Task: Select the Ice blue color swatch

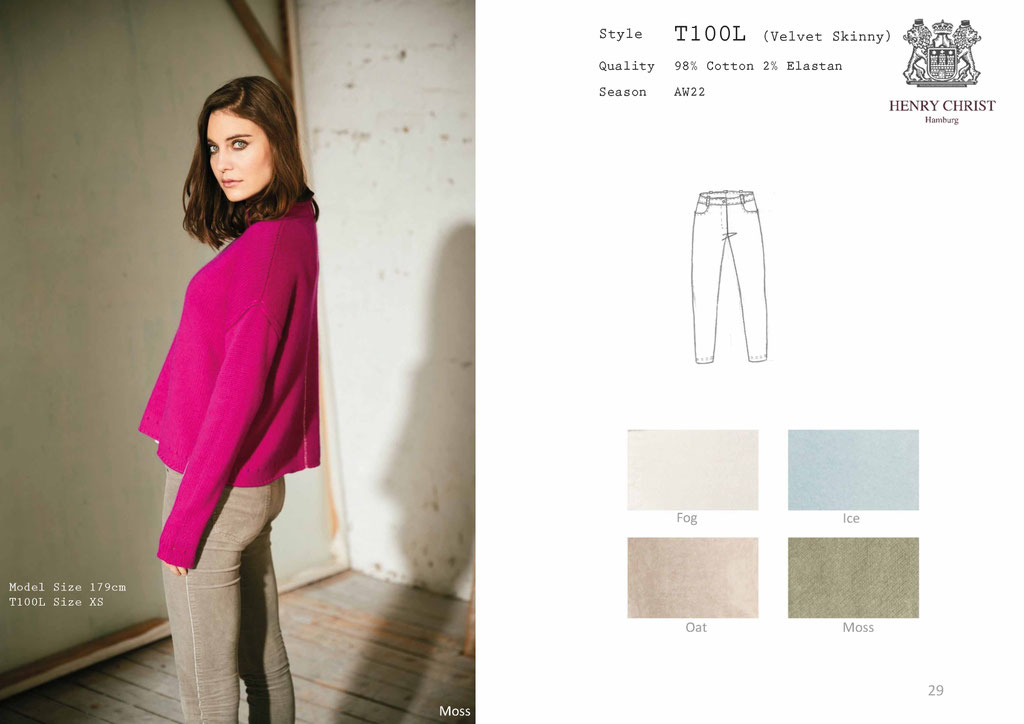Action: click(x=853, y=469)
